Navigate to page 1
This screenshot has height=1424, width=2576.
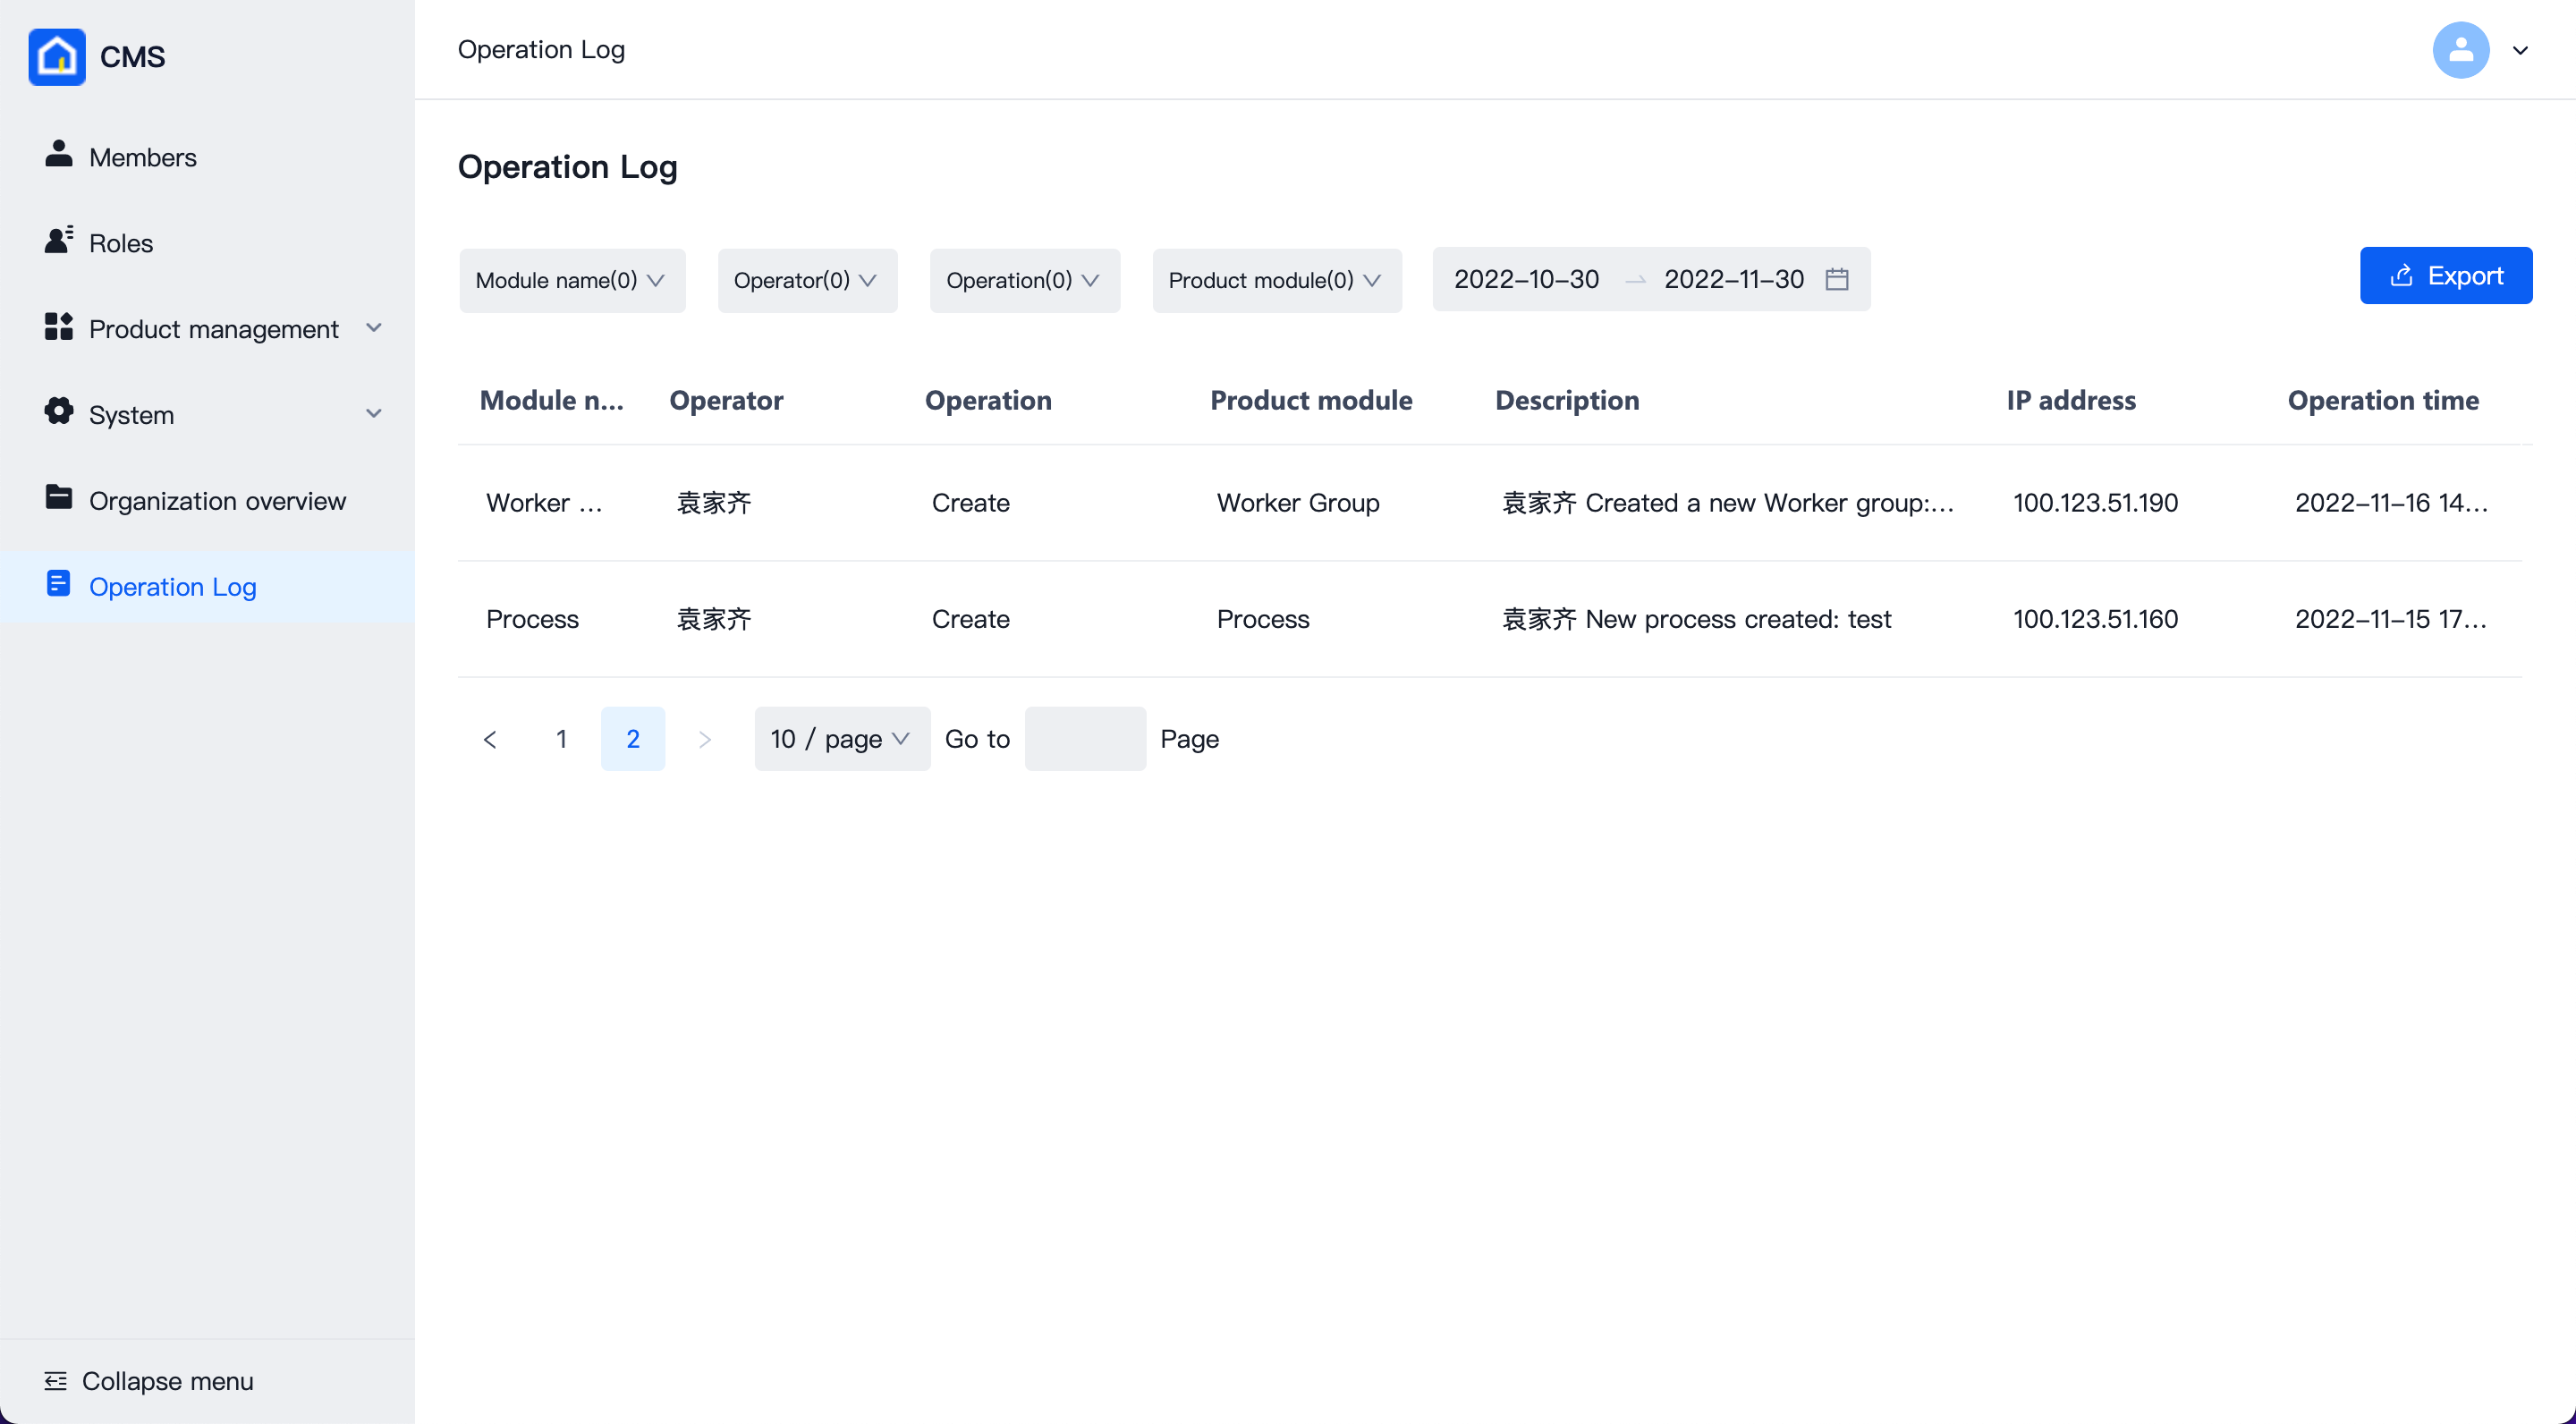(x=563, y=738)
